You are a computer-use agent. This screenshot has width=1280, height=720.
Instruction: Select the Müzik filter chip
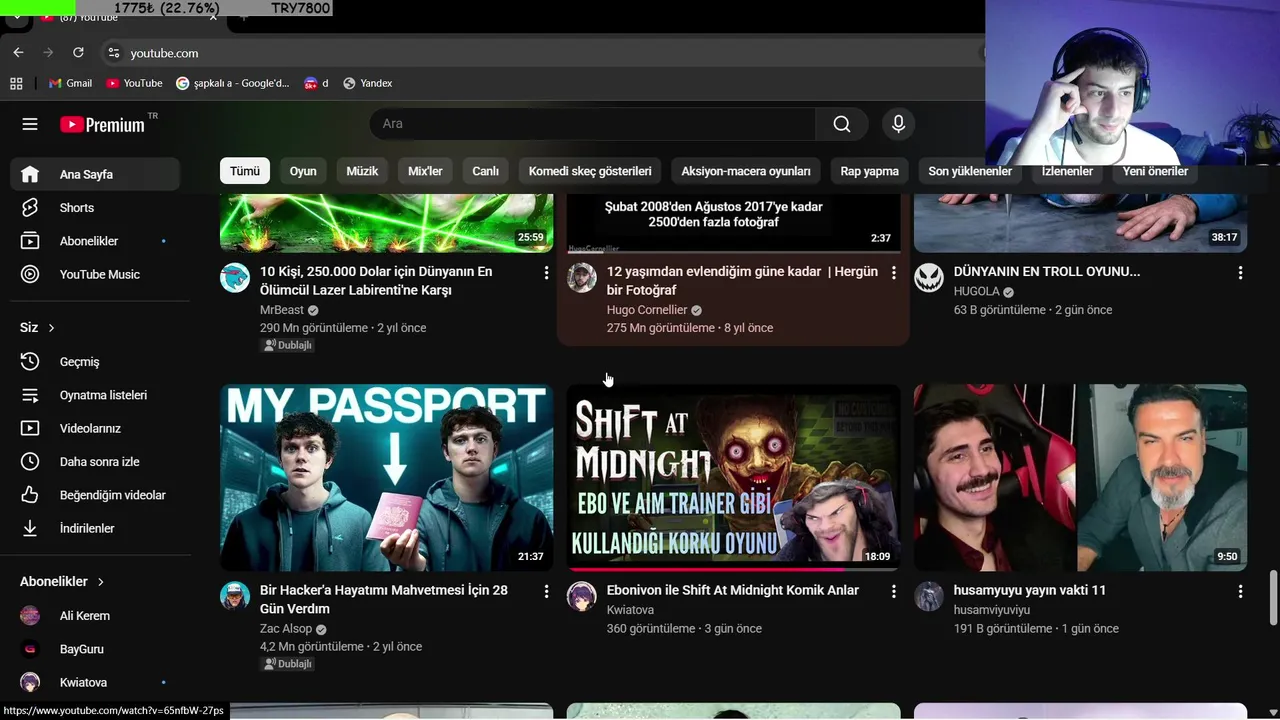[362, 171]
